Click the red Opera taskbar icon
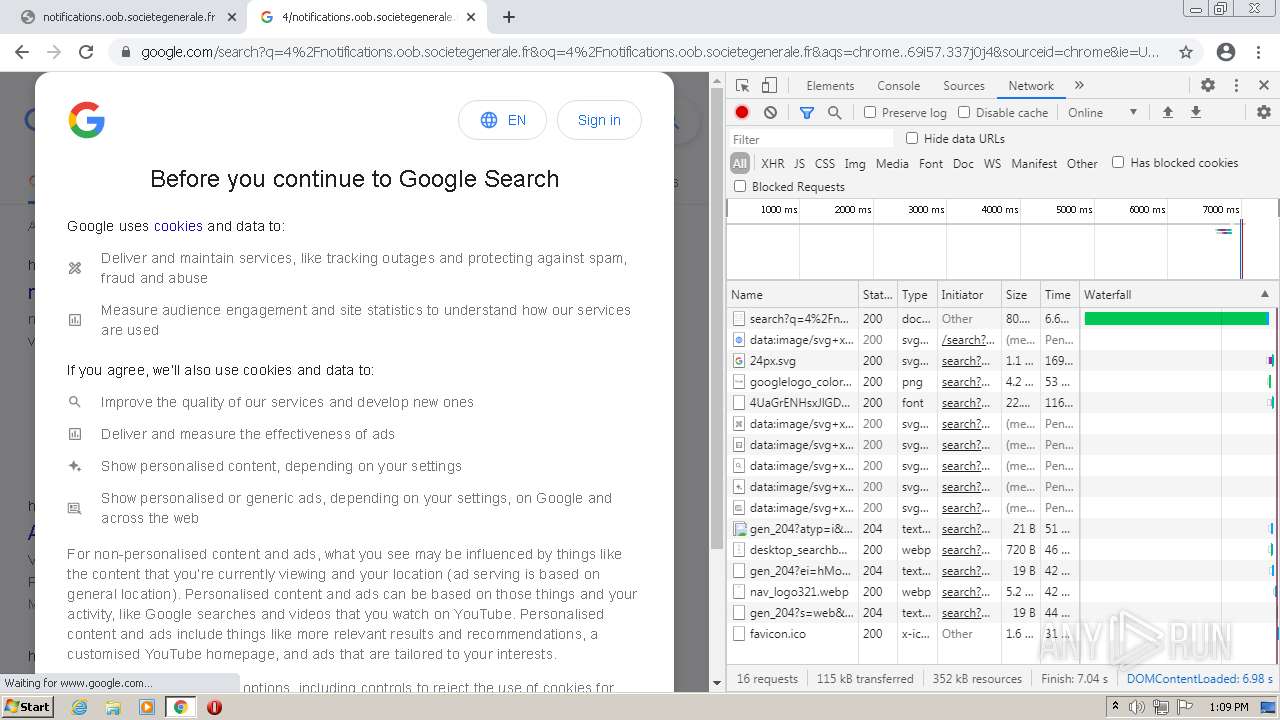 click(x=214, y=707)
